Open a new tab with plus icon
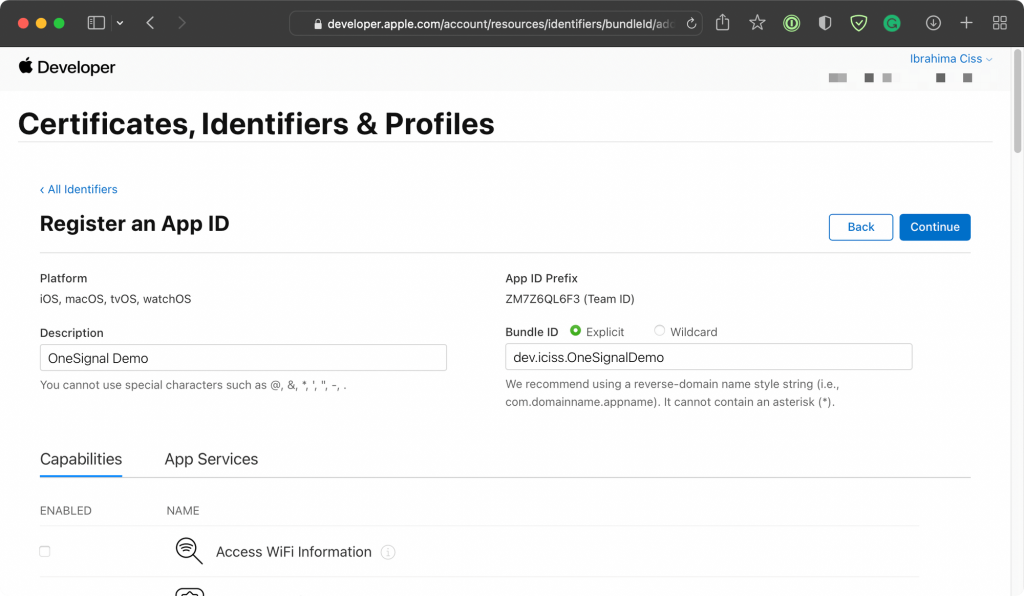 pyautogui.click(x=967, y=23)
